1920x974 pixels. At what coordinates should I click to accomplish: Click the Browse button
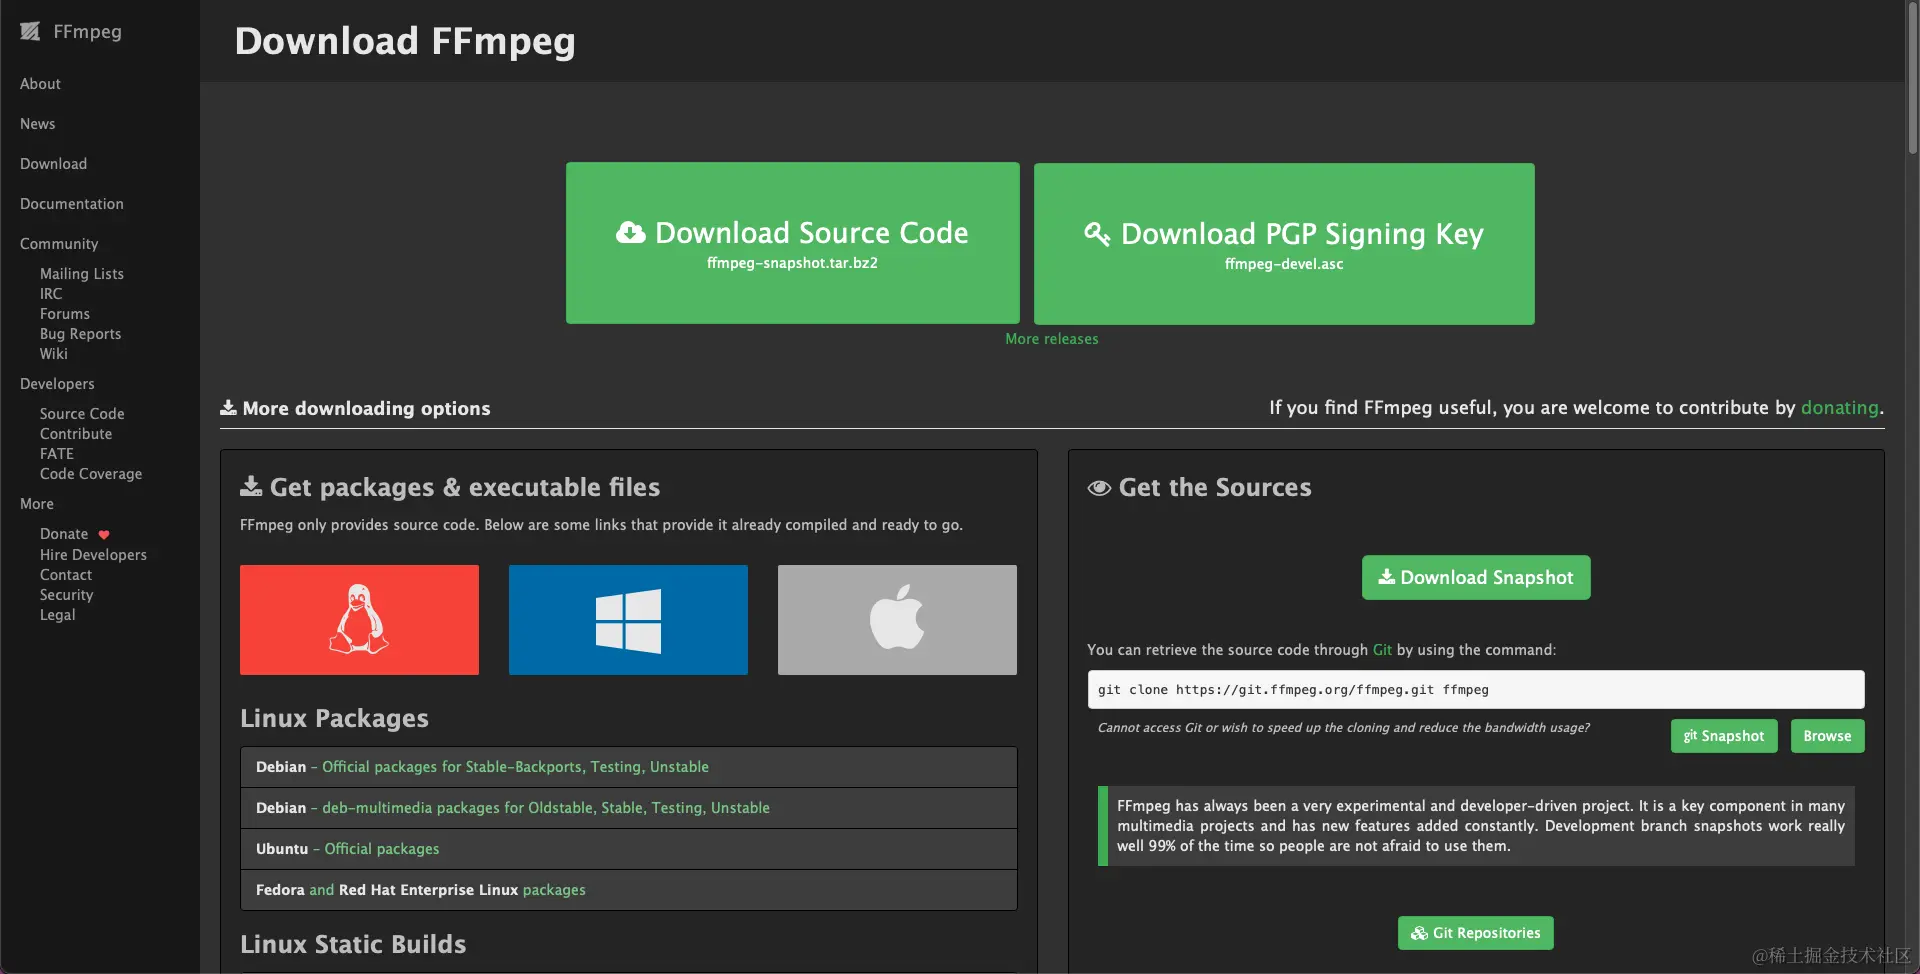[x=1827, y=736]
